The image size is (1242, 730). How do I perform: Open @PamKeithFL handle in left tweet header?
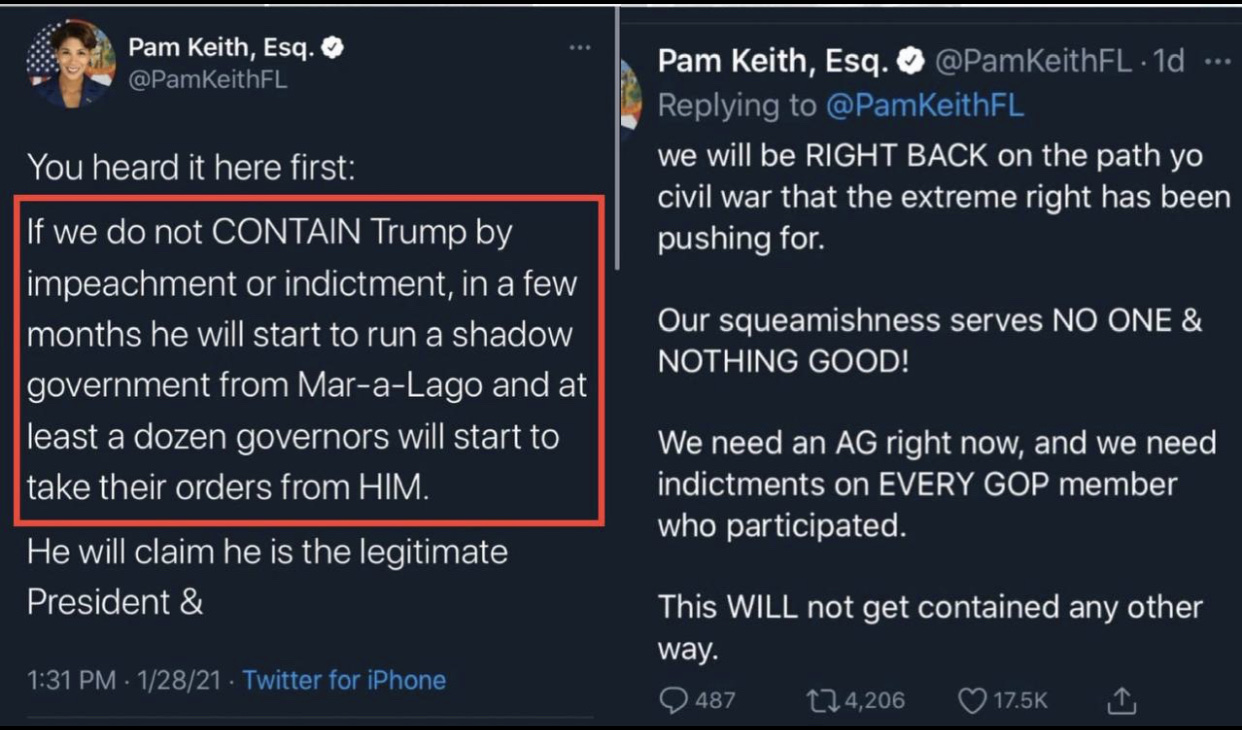pyautogui.click(x=208, y=81)
